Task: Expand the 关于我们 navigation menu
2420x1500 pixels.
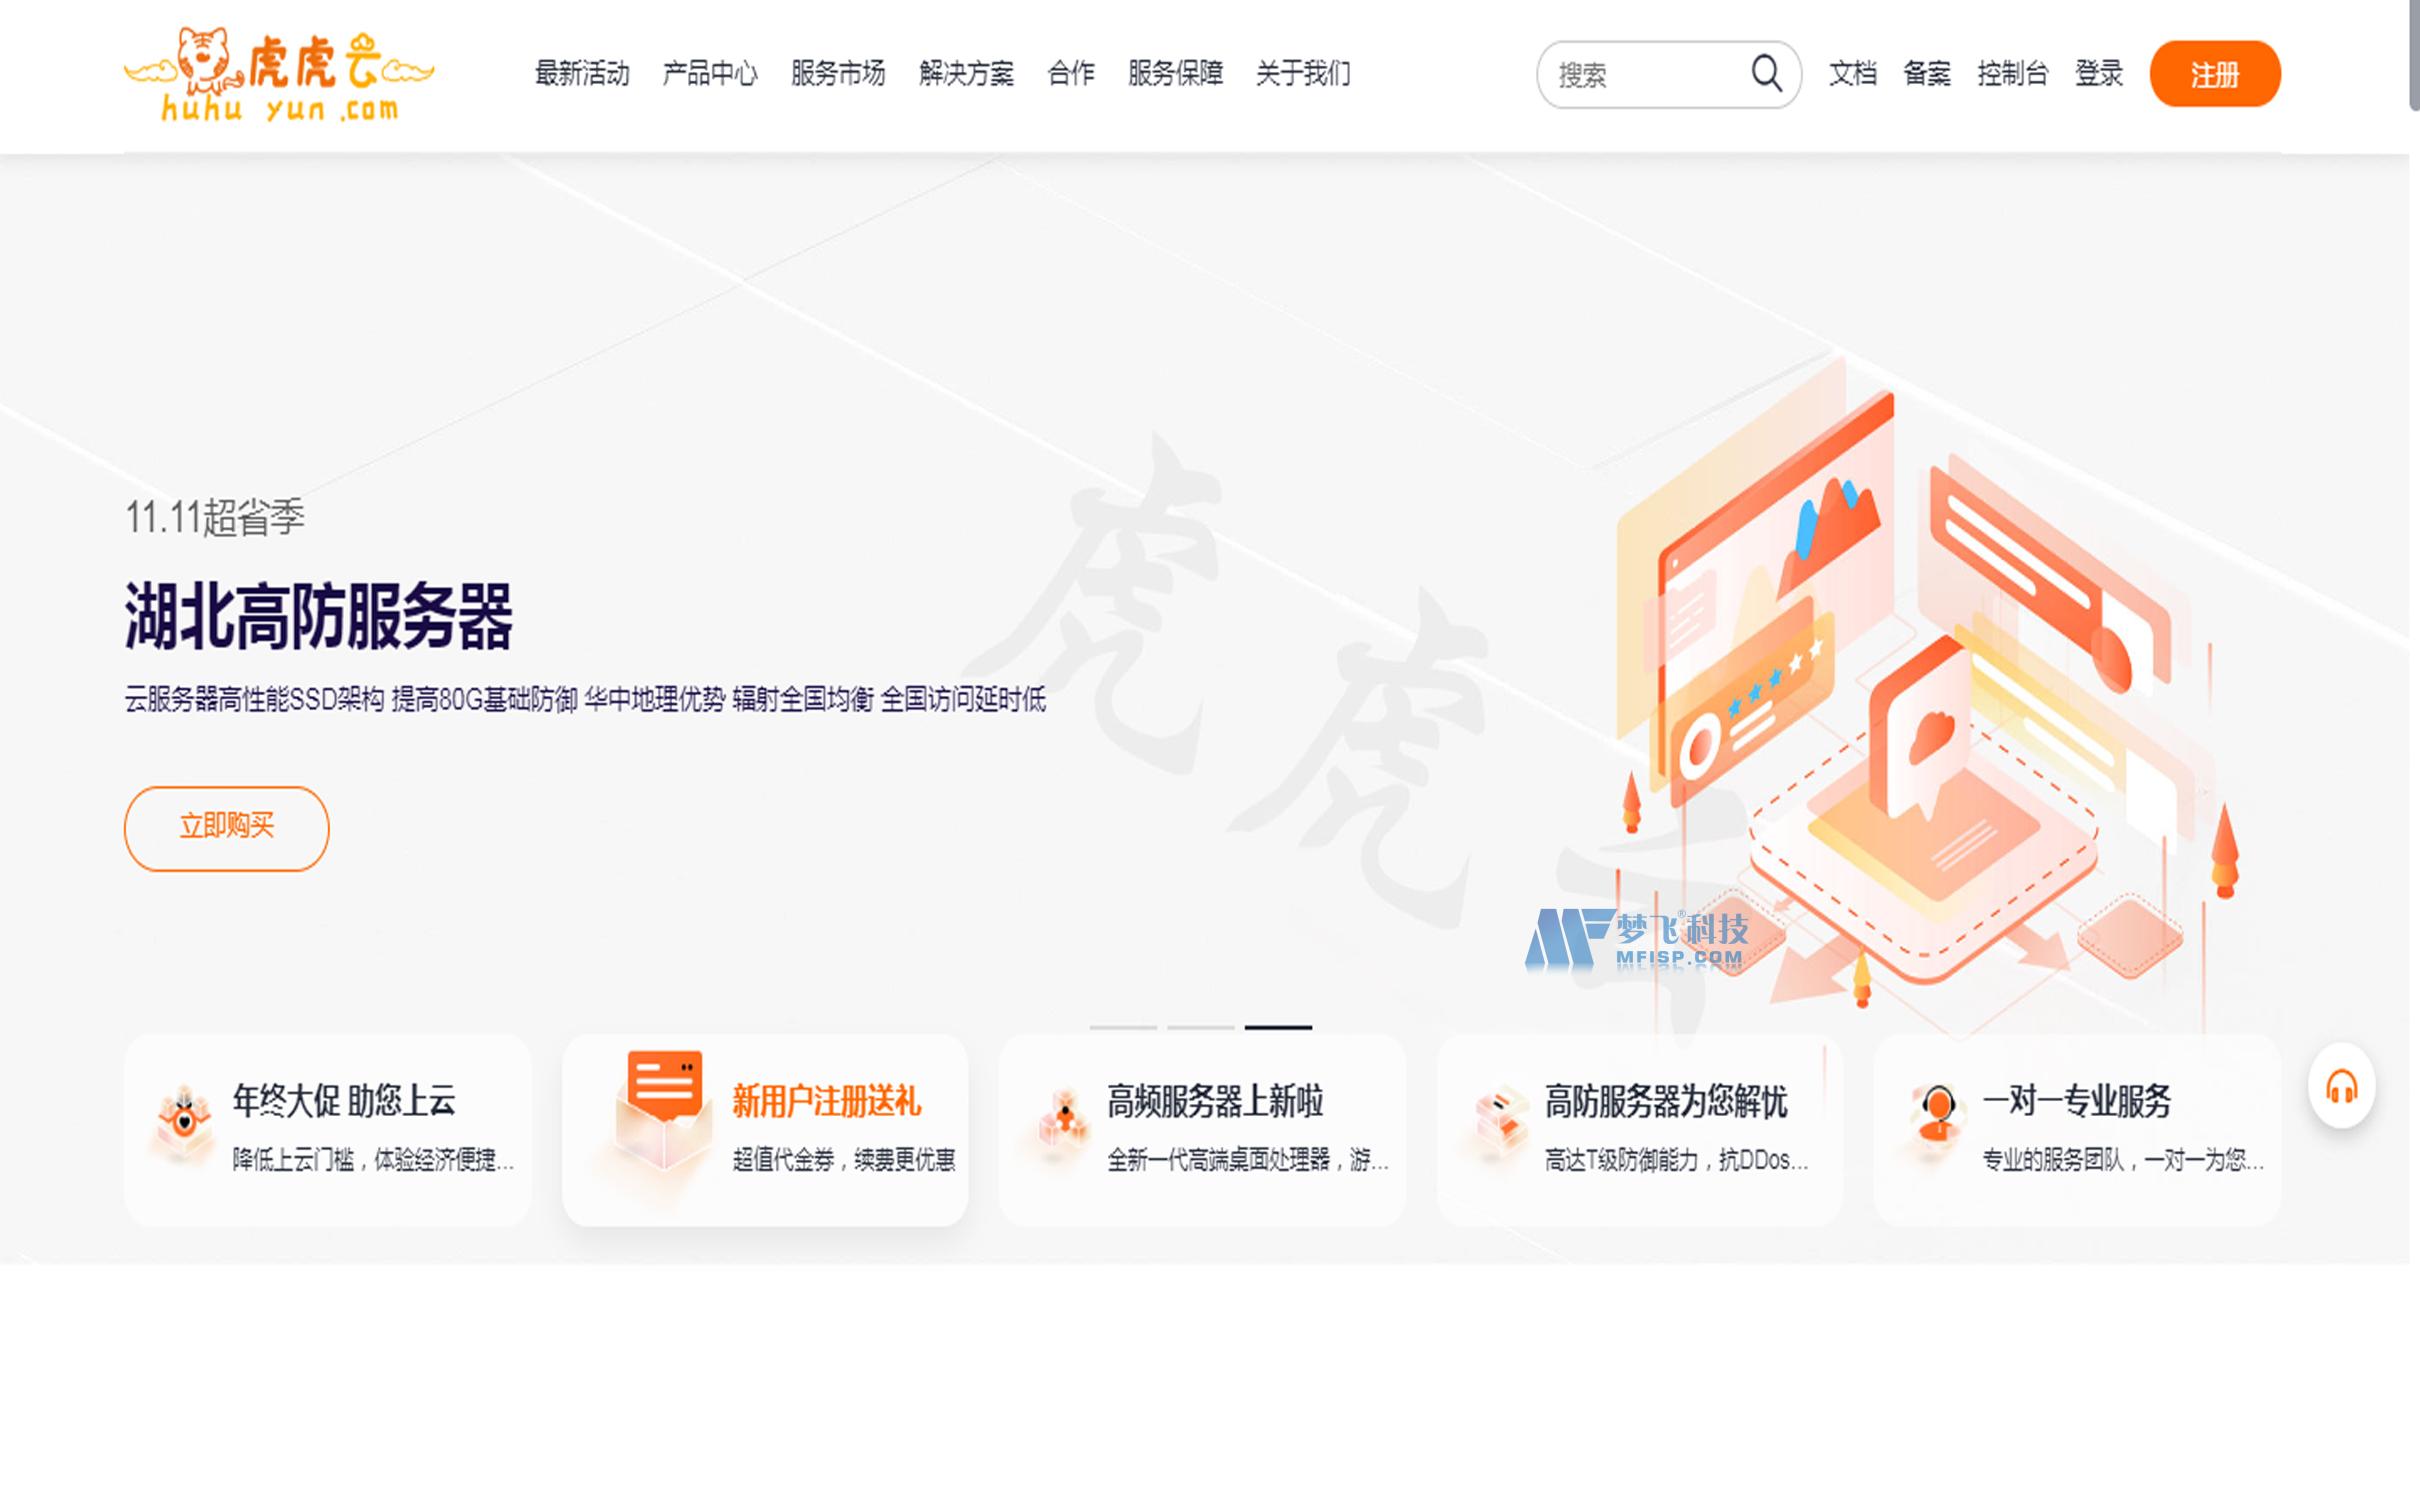Action: 1302,73
